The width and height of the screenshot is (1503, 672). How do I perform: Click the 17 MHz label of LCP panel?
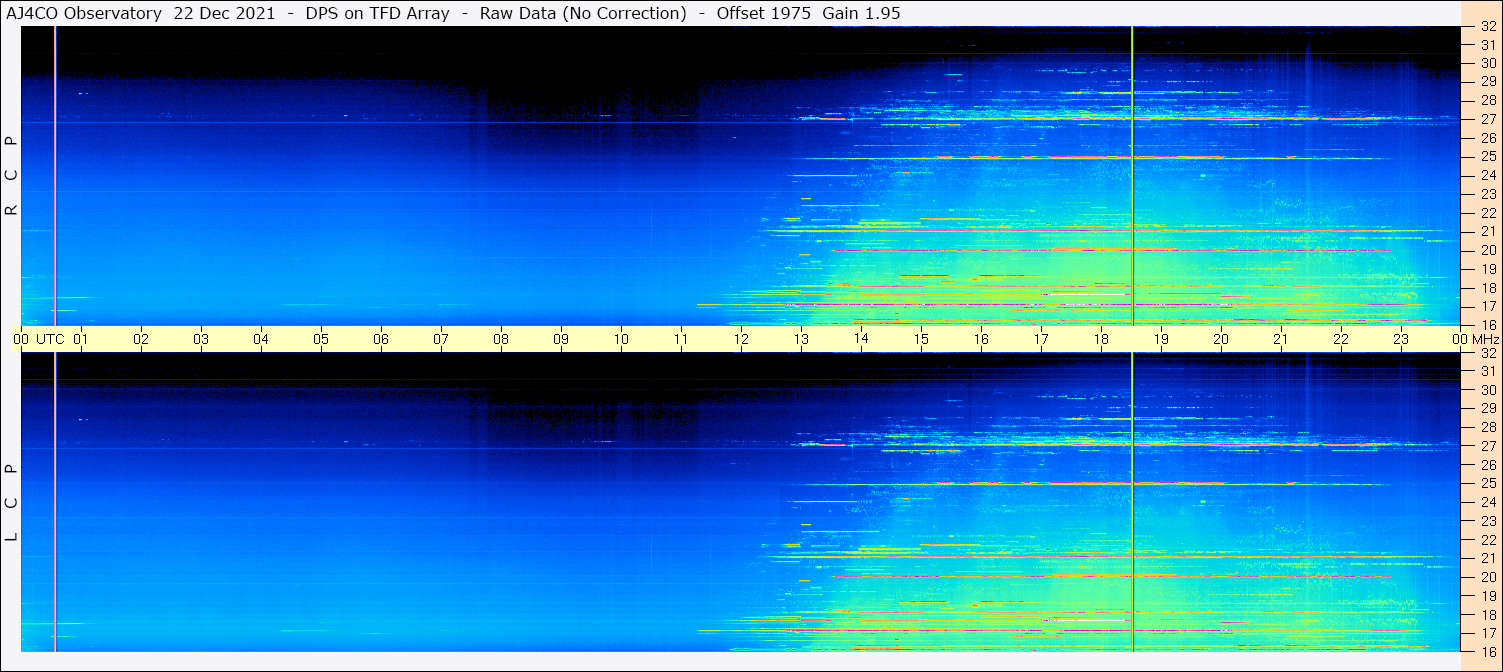(1487, 632)
